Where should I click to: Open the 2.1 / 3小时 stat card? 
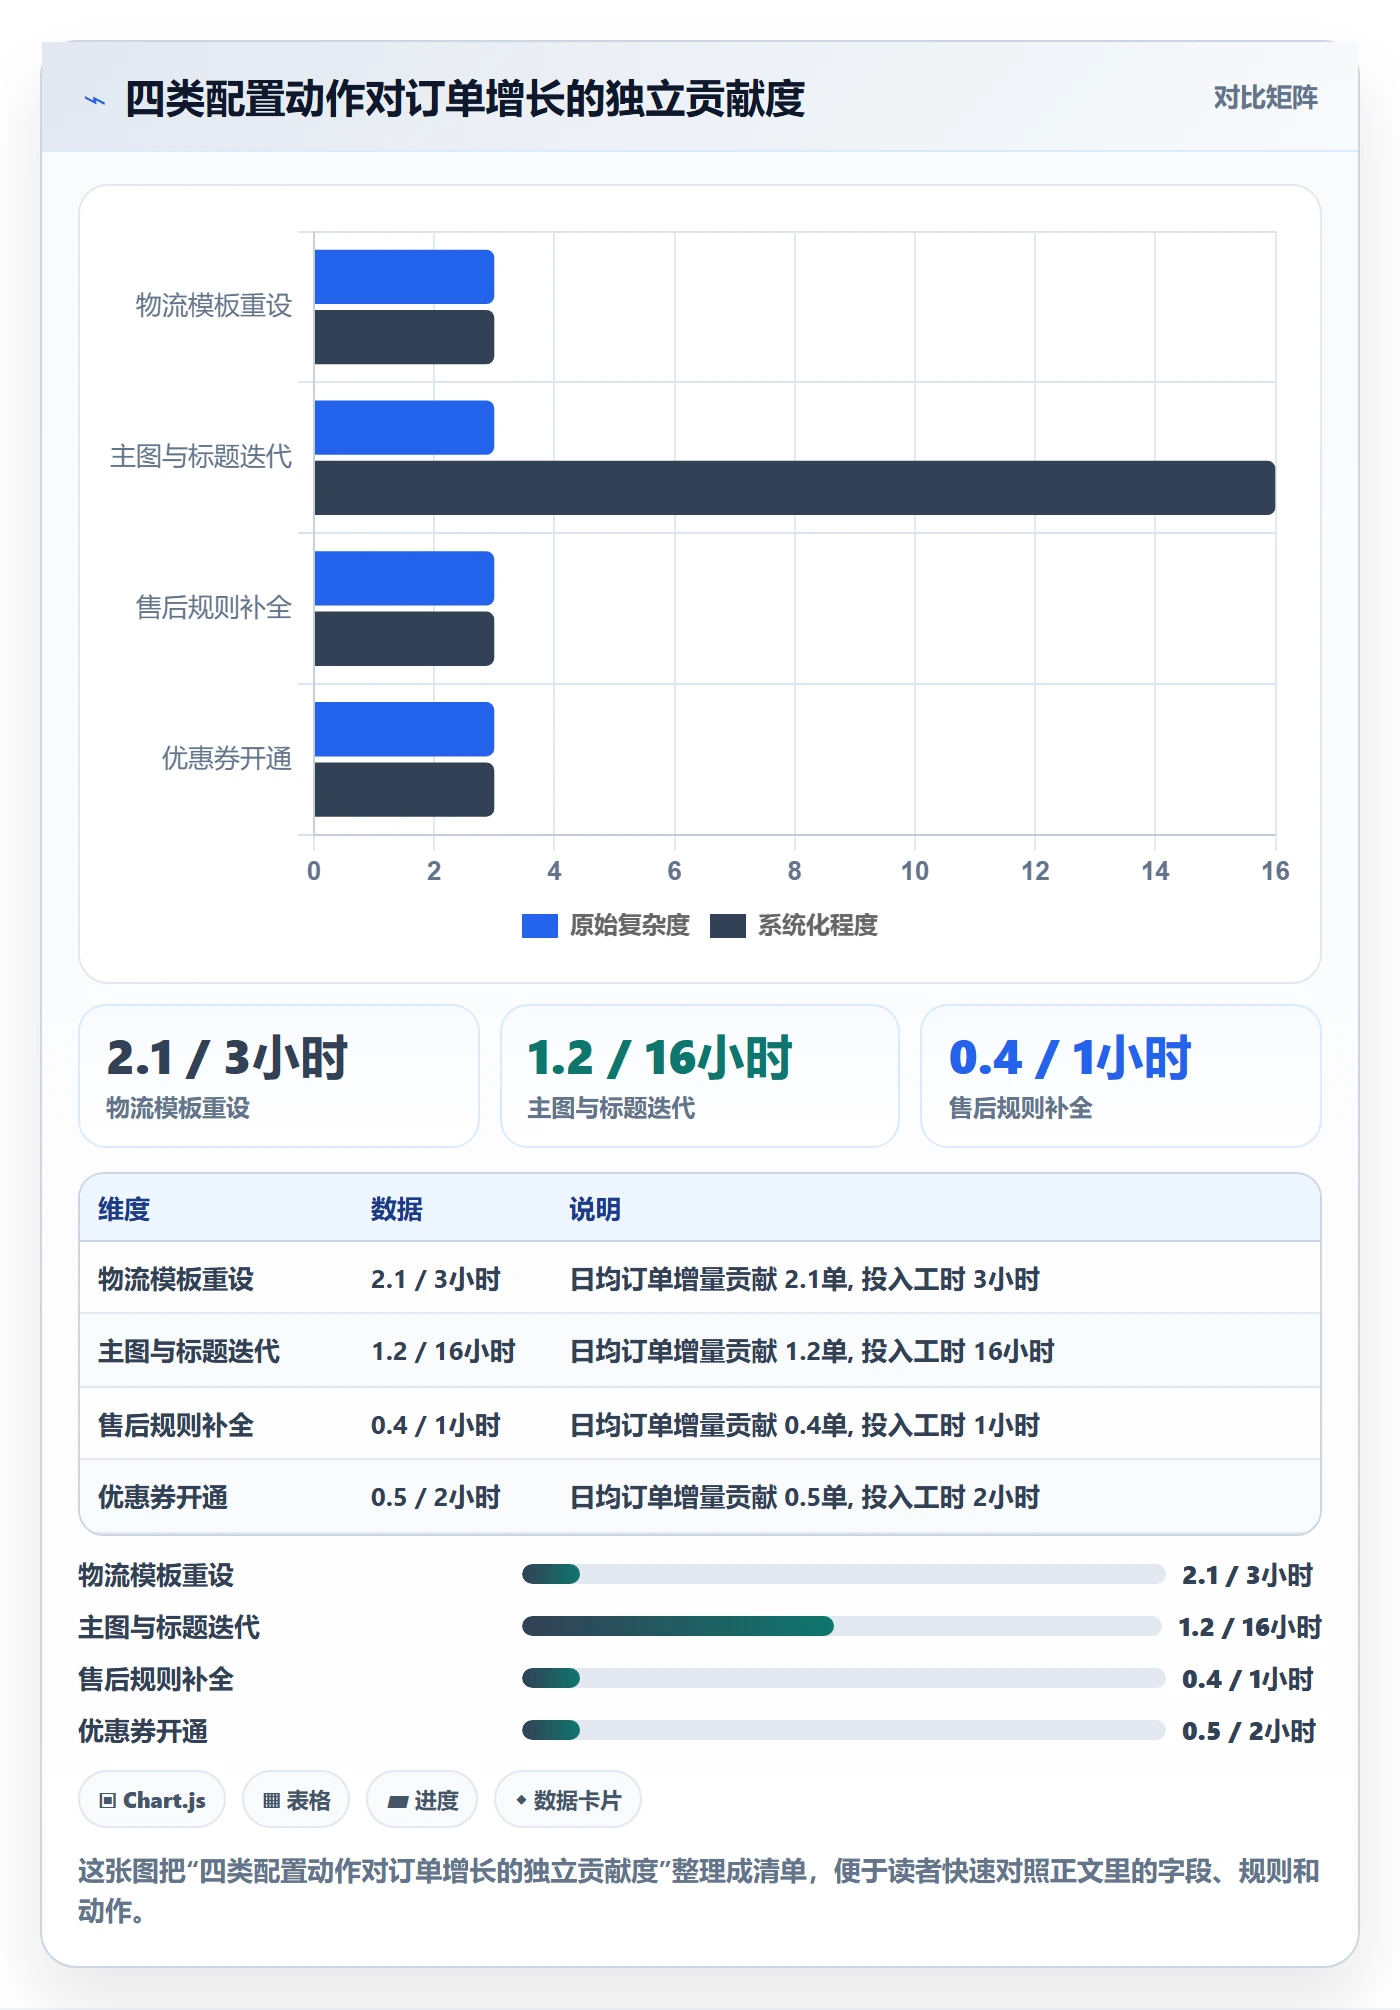click(279, 1076)
